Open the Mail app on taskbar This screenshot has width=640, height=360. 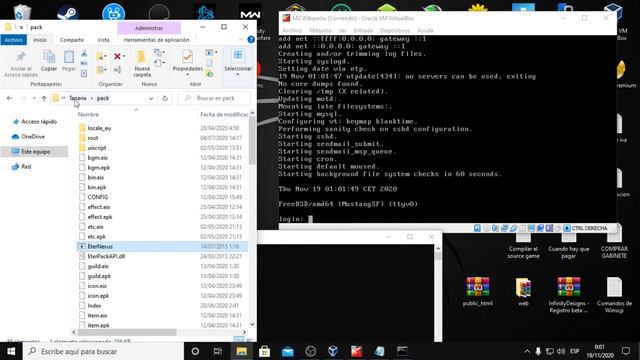point(288,351)
